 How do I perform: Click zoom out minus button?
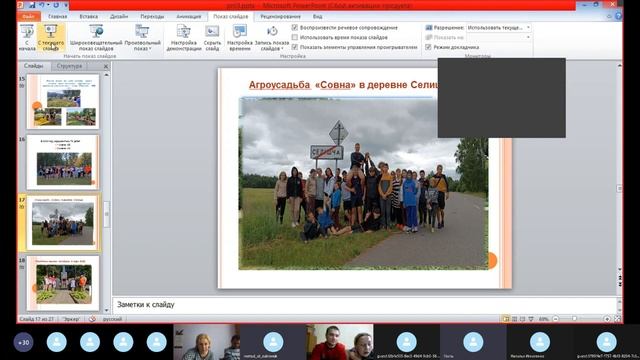[556, 319]
